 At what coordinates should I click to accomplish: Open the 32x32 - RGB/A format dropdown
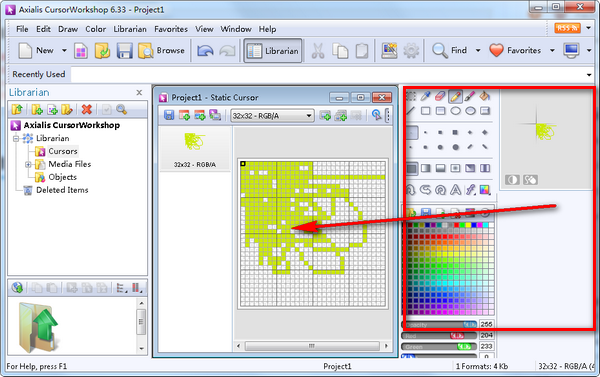click(272, 116)
